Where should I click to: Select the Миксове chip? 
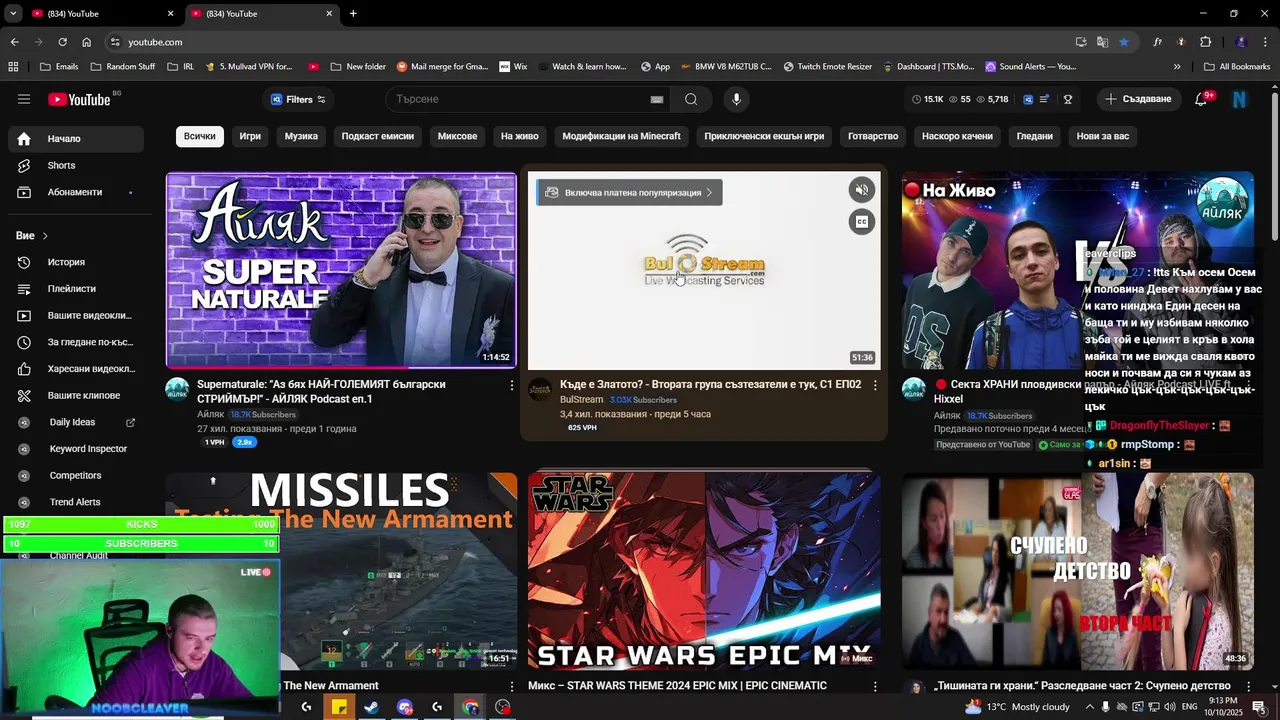(x=457, y=136)
